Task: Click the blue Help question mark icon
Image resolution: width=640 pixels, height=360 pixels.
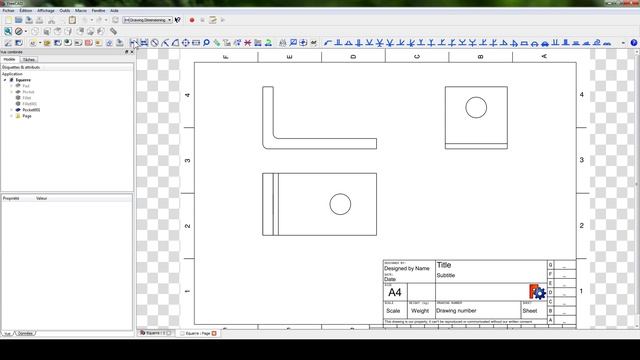Action: (634, 43)
